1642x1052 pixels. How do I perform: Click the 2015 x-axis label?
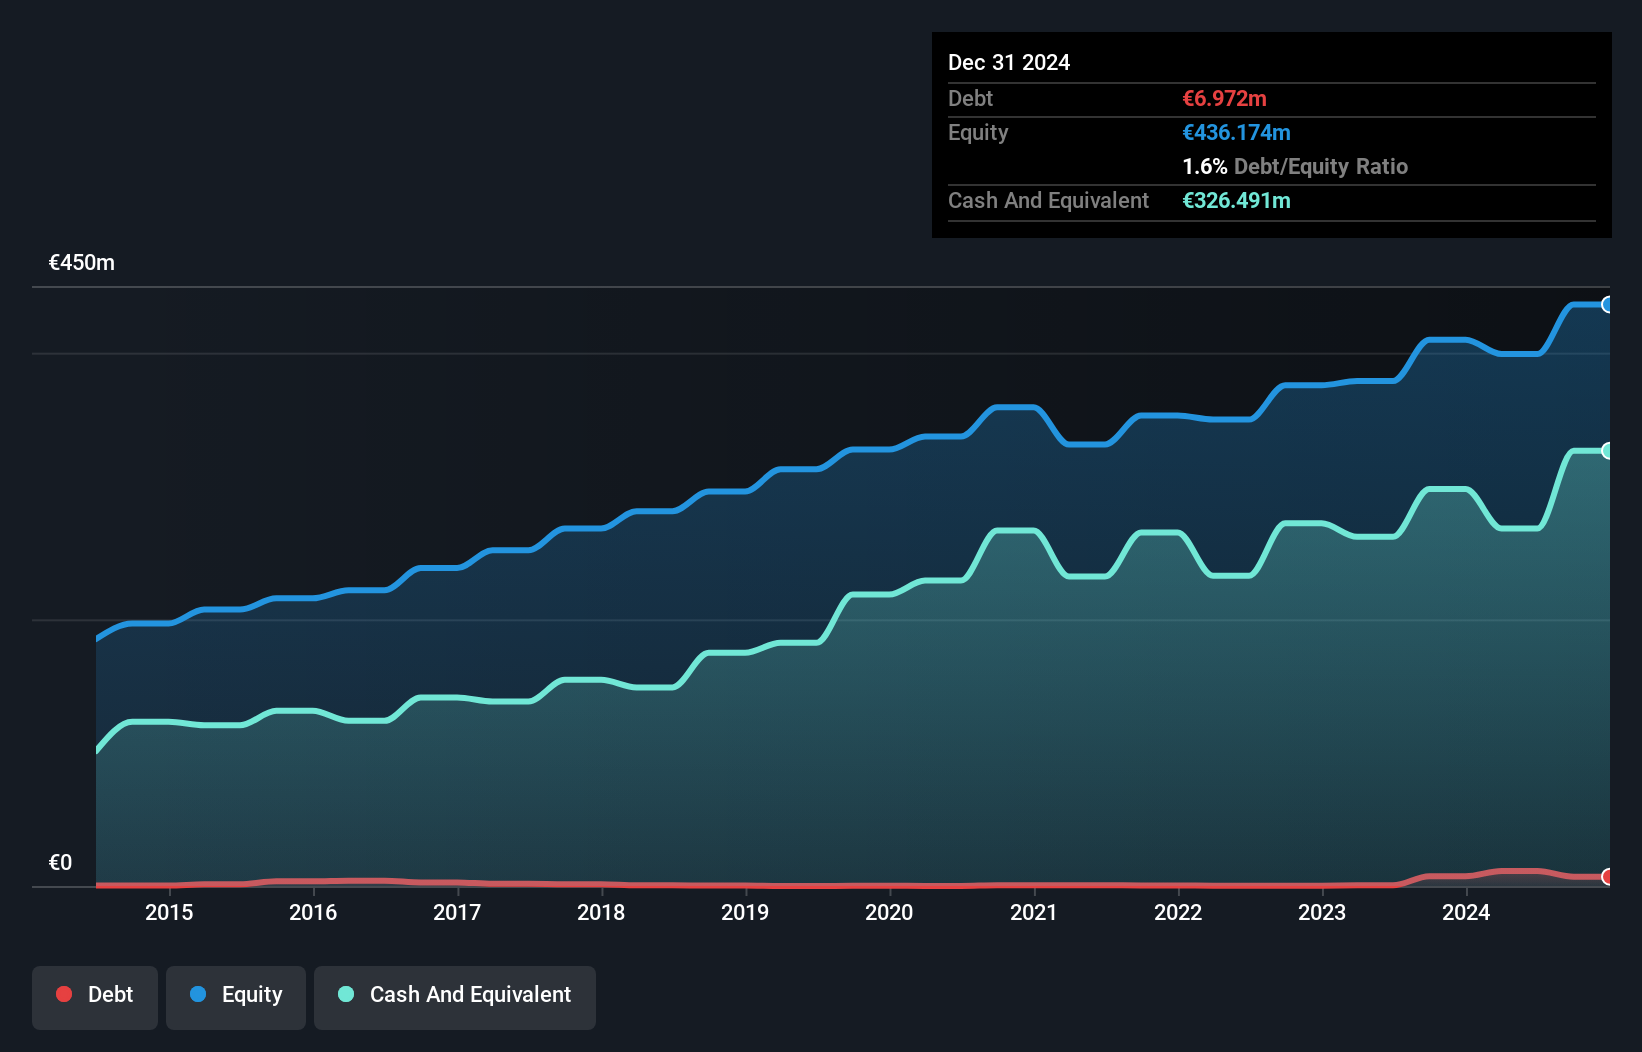pos(169,912)
